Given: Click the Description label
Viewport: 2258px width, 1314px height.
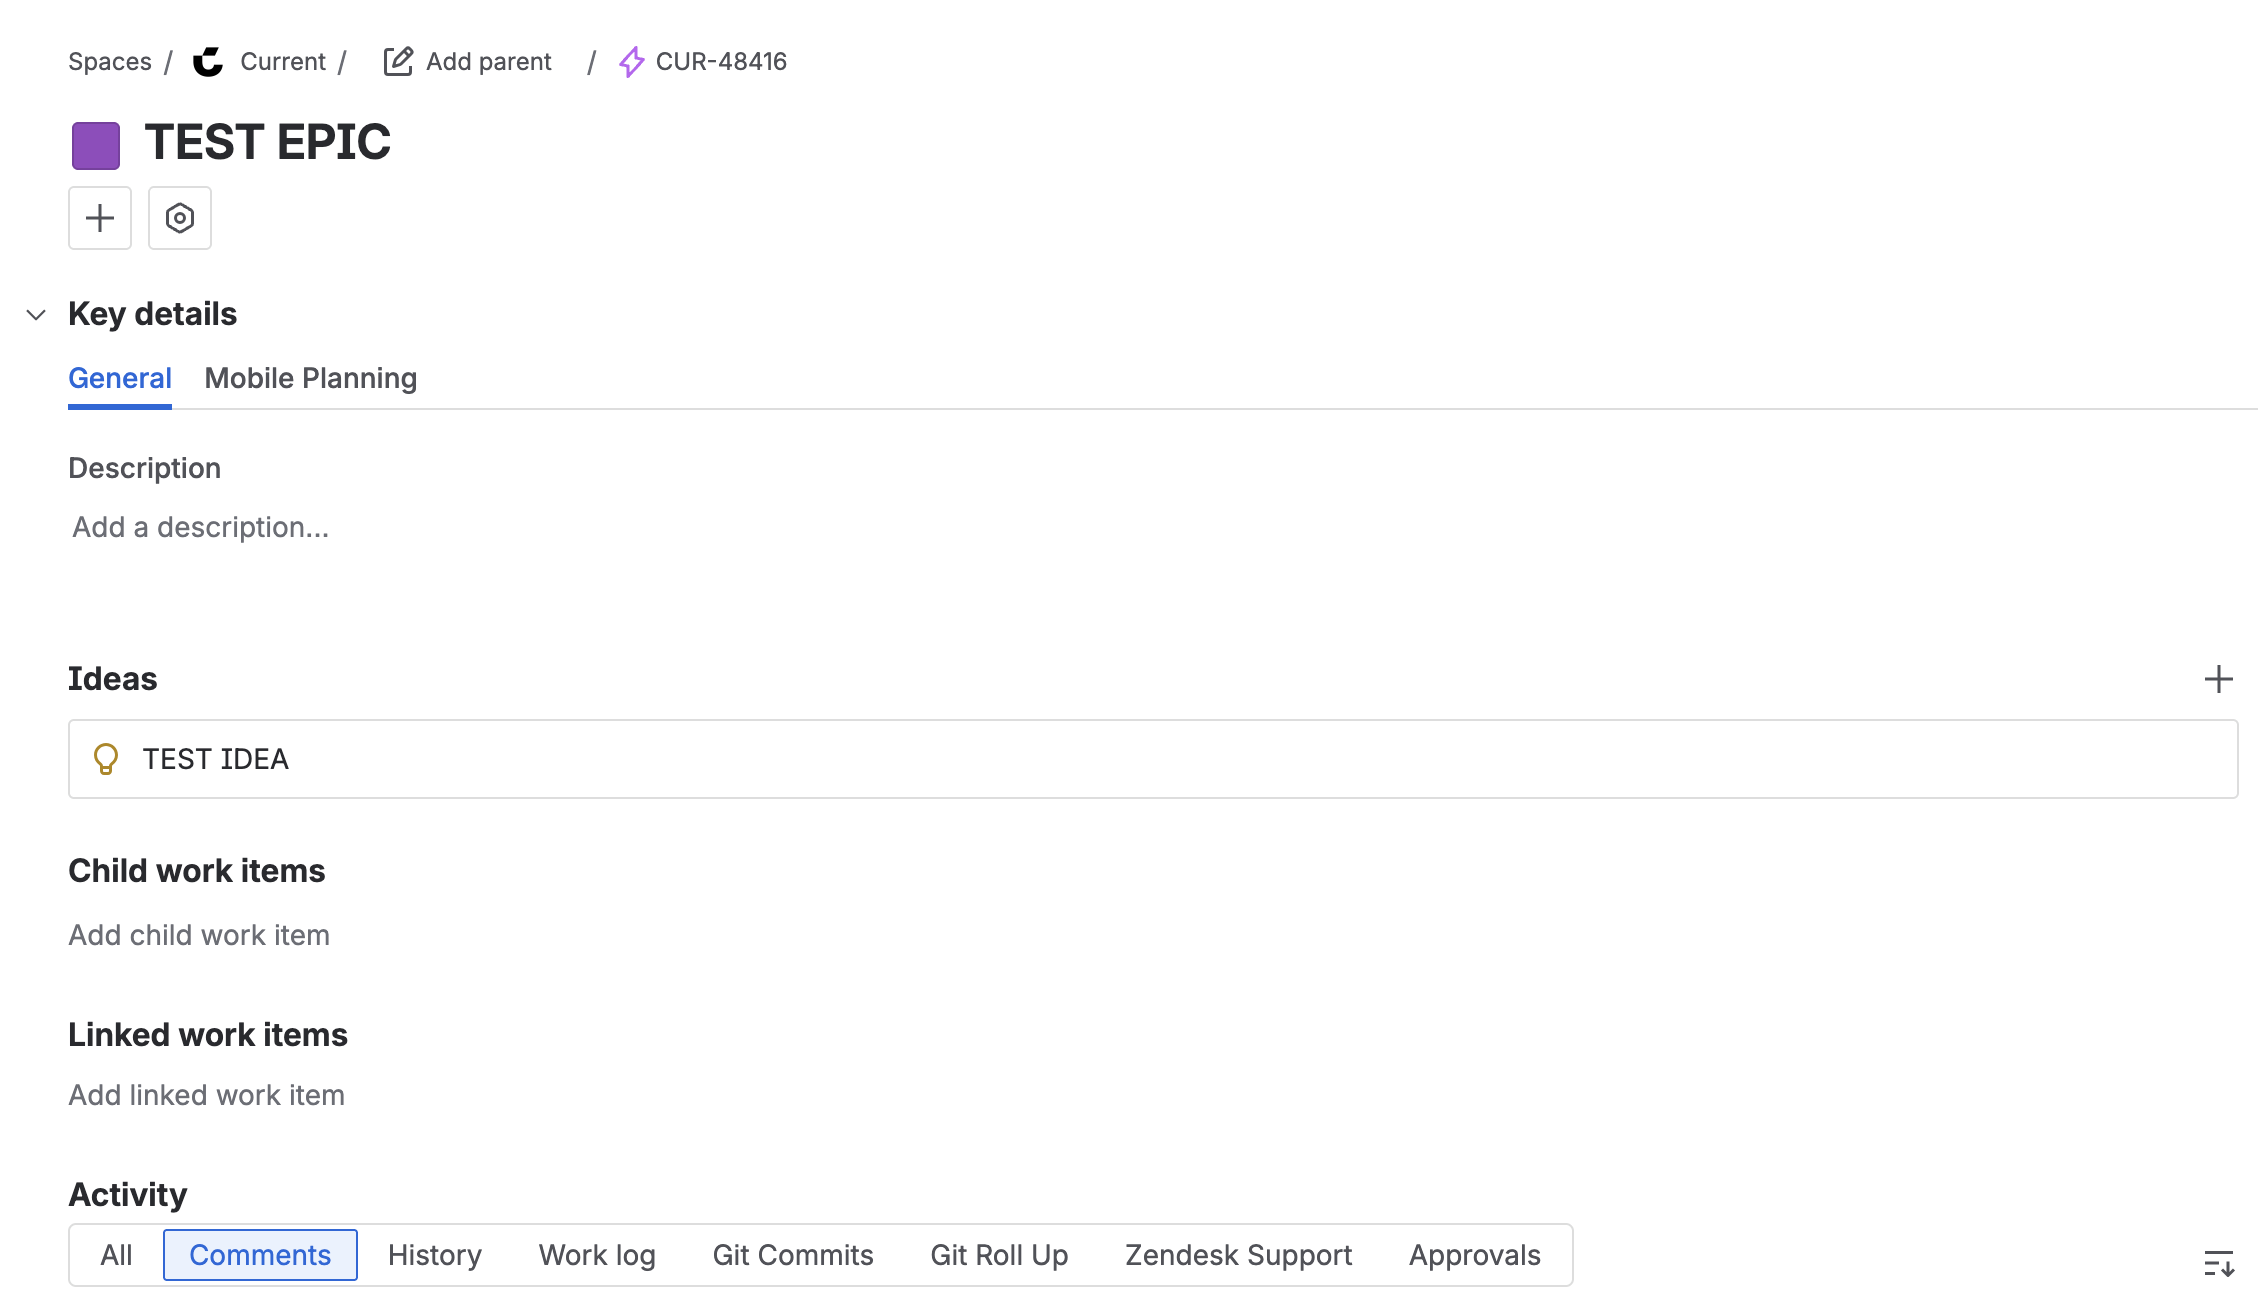Looking at the screenshot, I should click(145, 468).
